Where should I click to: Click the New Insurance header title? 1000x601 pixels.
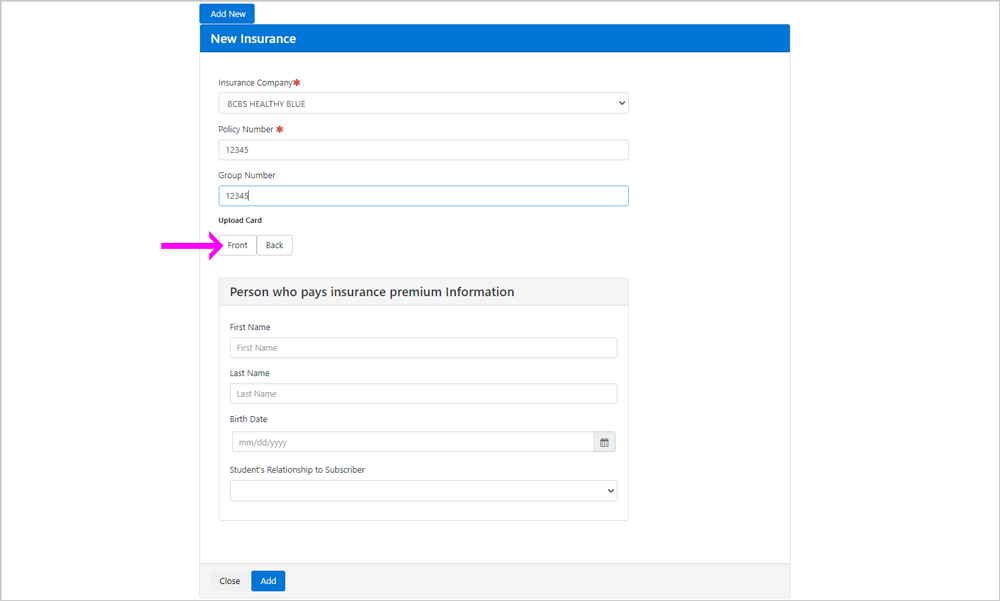click(x=253, y=39)
